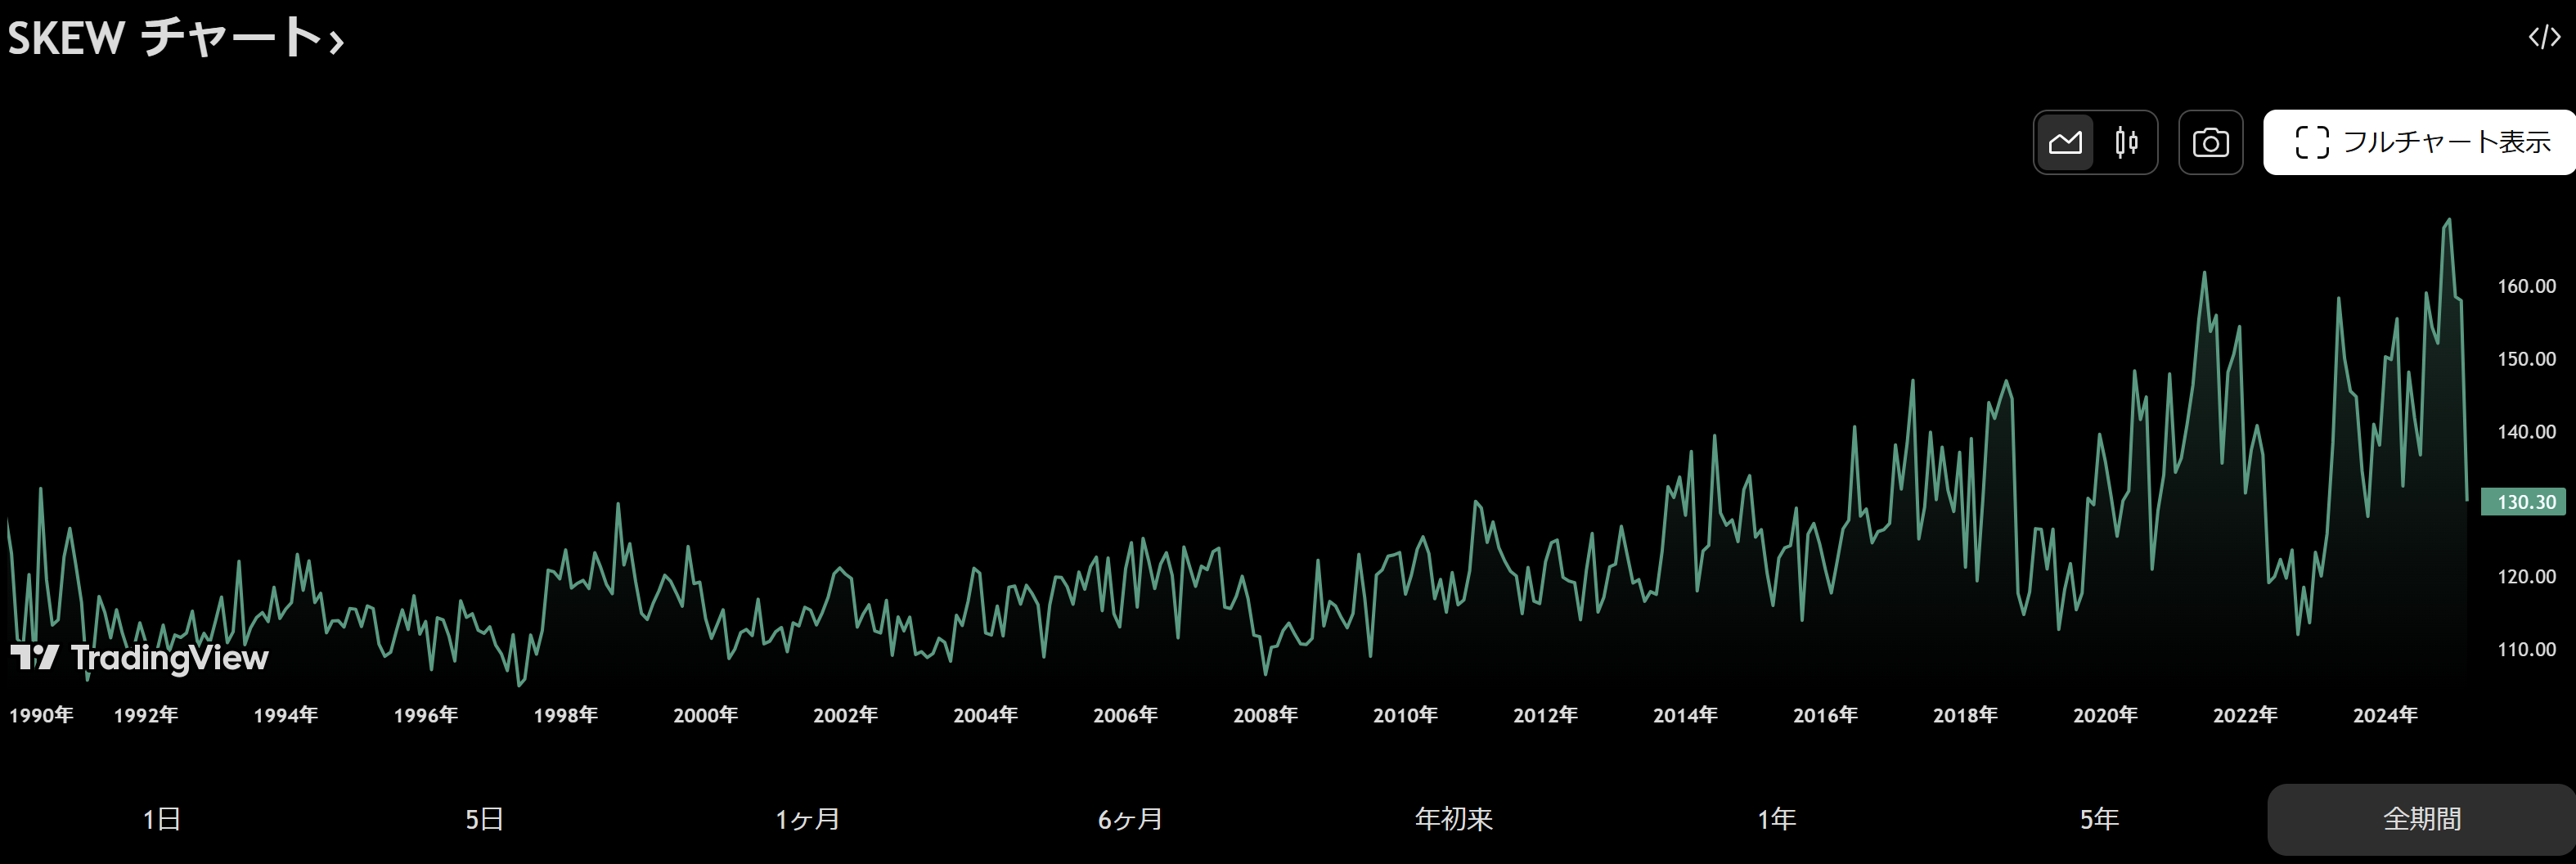Screen dimensions: 2576x864
Task: Click the 2020年 time axis label
Action: tap(2105, 715)
